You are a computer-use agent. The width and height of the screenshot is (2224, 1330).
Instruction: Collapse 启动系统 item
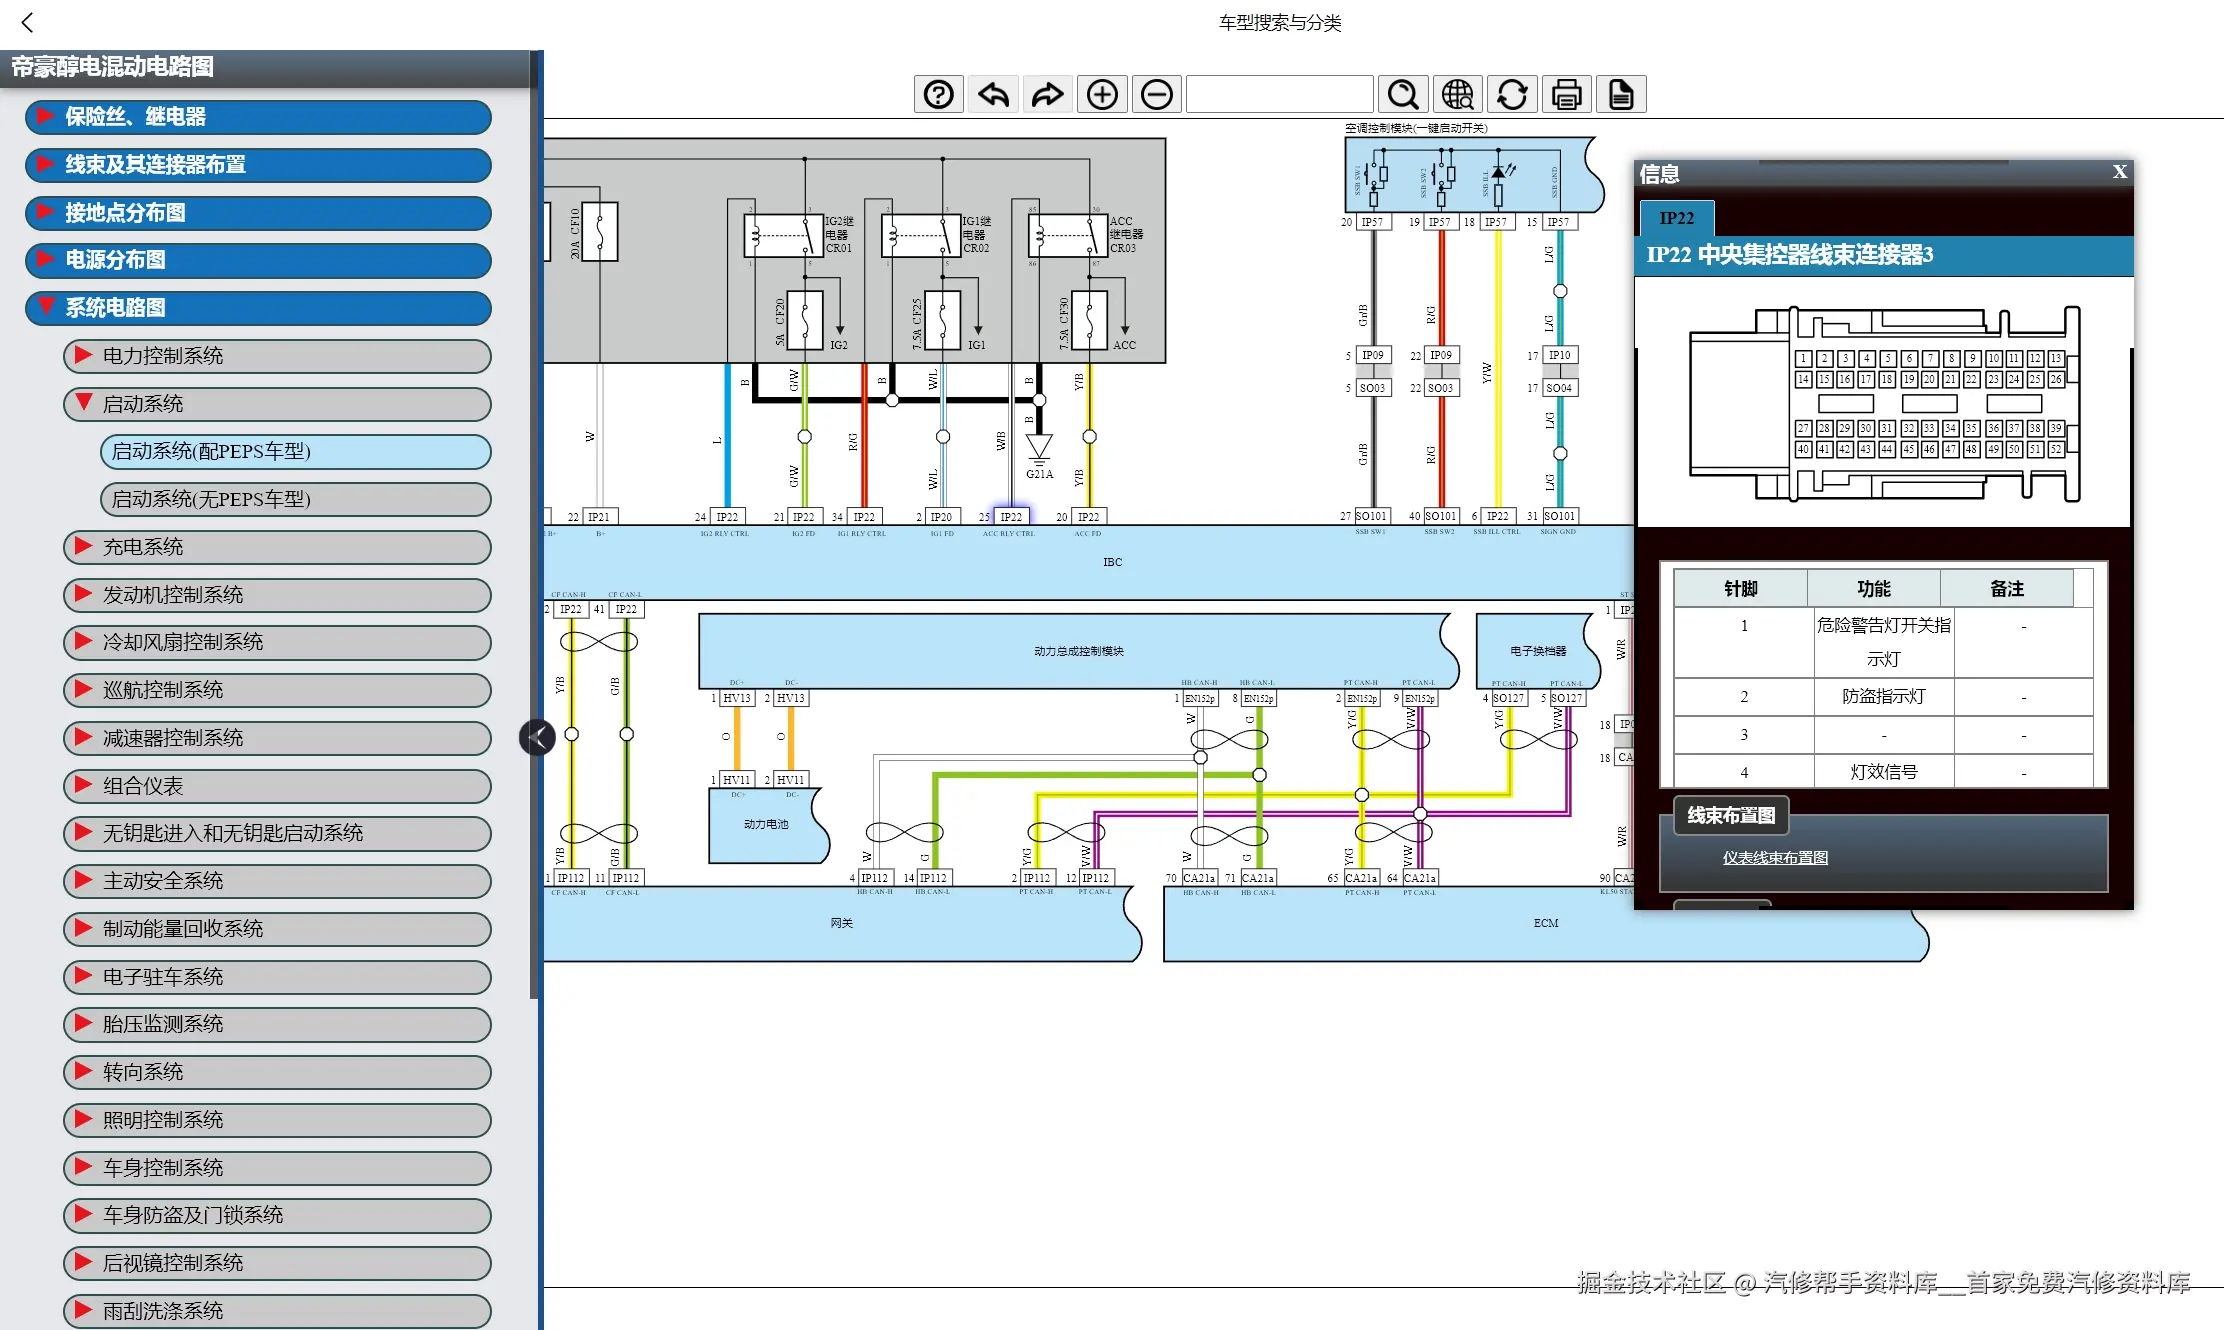[x=277, y=404]
